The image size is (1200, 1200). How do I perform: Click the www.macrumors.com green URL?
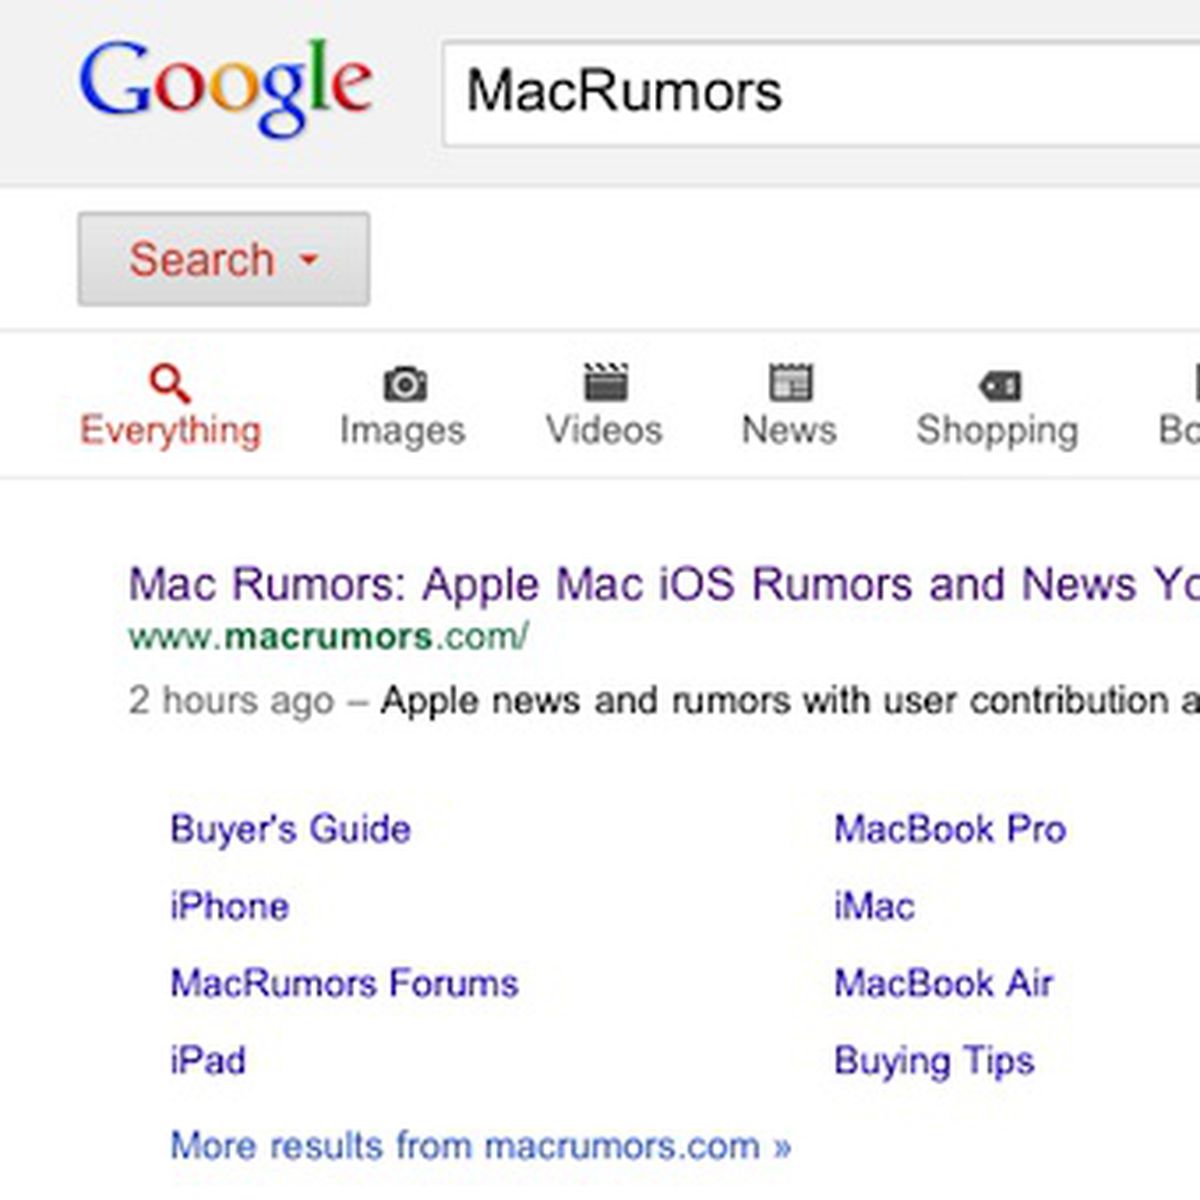(x=328, y=636)
